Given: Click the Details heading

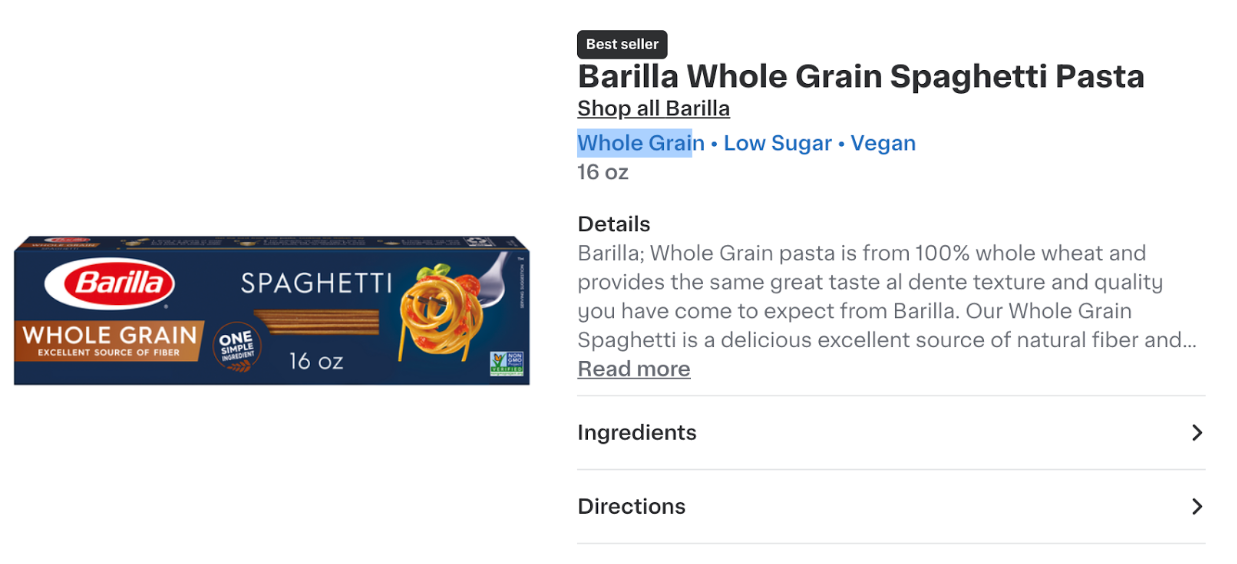Looking at the screenshot, I should [x=613, y=224].
